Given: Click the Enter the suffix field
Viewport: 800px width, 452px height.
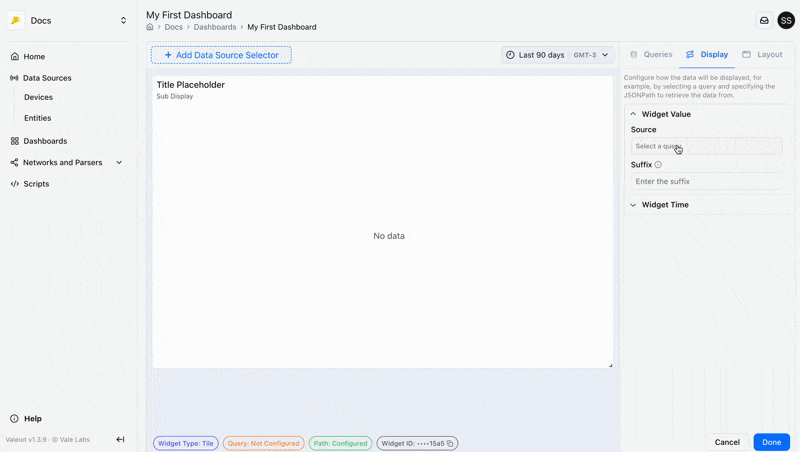Looking at the screenshot, I should [x=707, y=182].
